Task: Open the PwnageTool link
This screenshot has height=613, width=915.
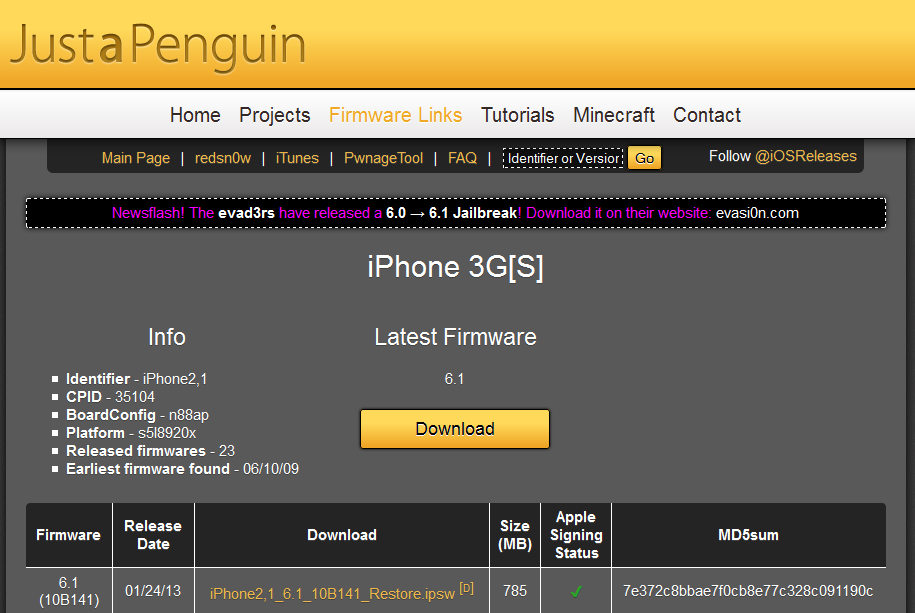Action: (383, 158)
